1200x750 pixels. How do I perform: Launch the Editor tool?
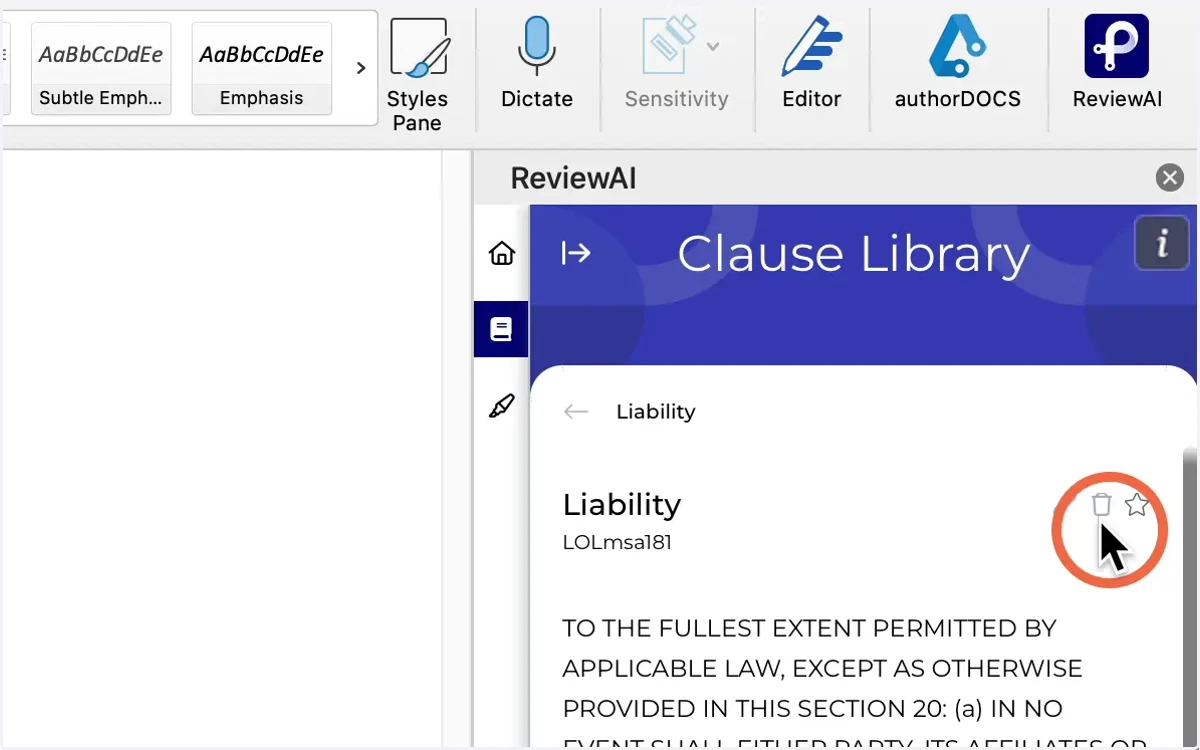coord(812,64)
